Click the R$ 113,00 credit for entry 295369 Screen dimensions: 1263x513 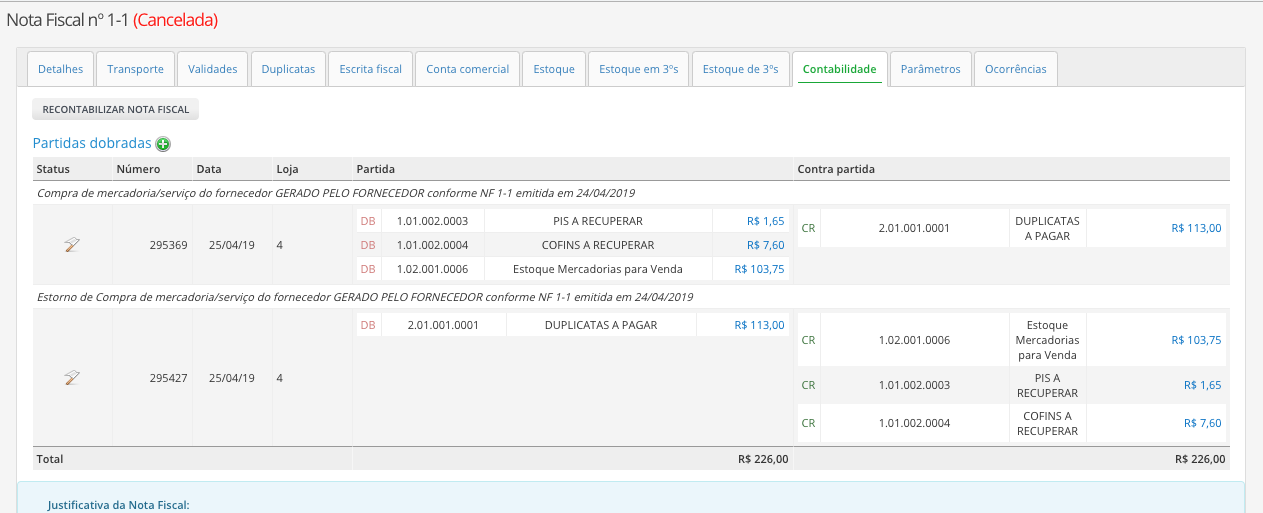[x=1196, y=228]
